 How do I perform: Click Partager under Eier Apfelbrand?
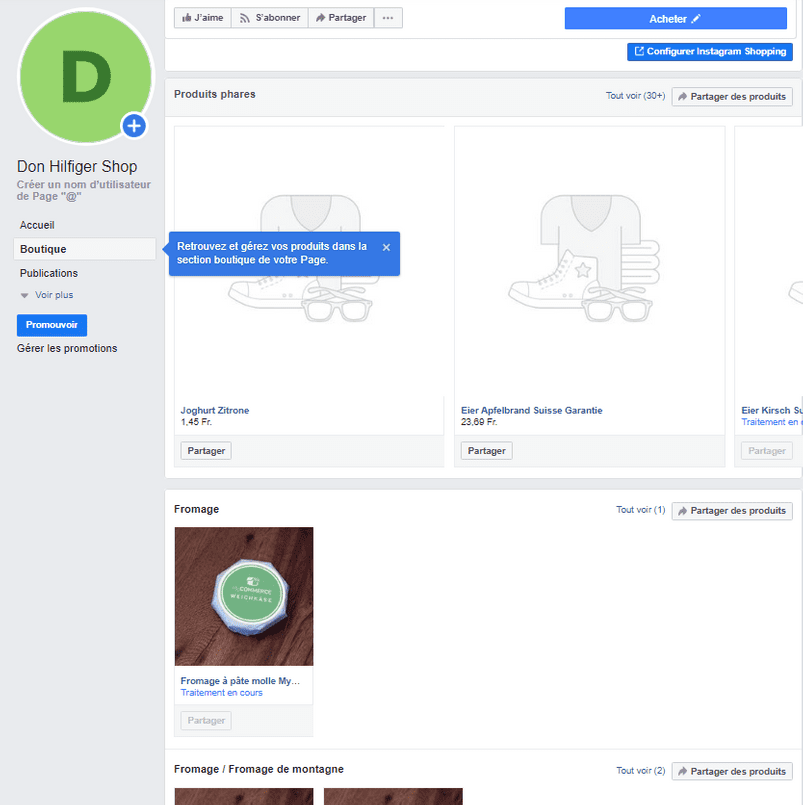tap(486, 451)
